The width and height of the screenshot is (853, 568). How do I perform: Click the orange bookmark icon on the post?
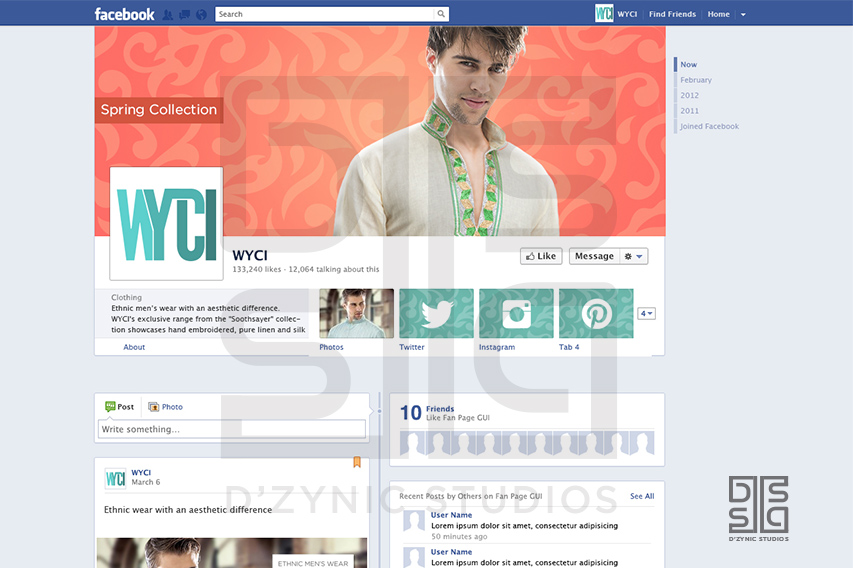click(357, 462)
